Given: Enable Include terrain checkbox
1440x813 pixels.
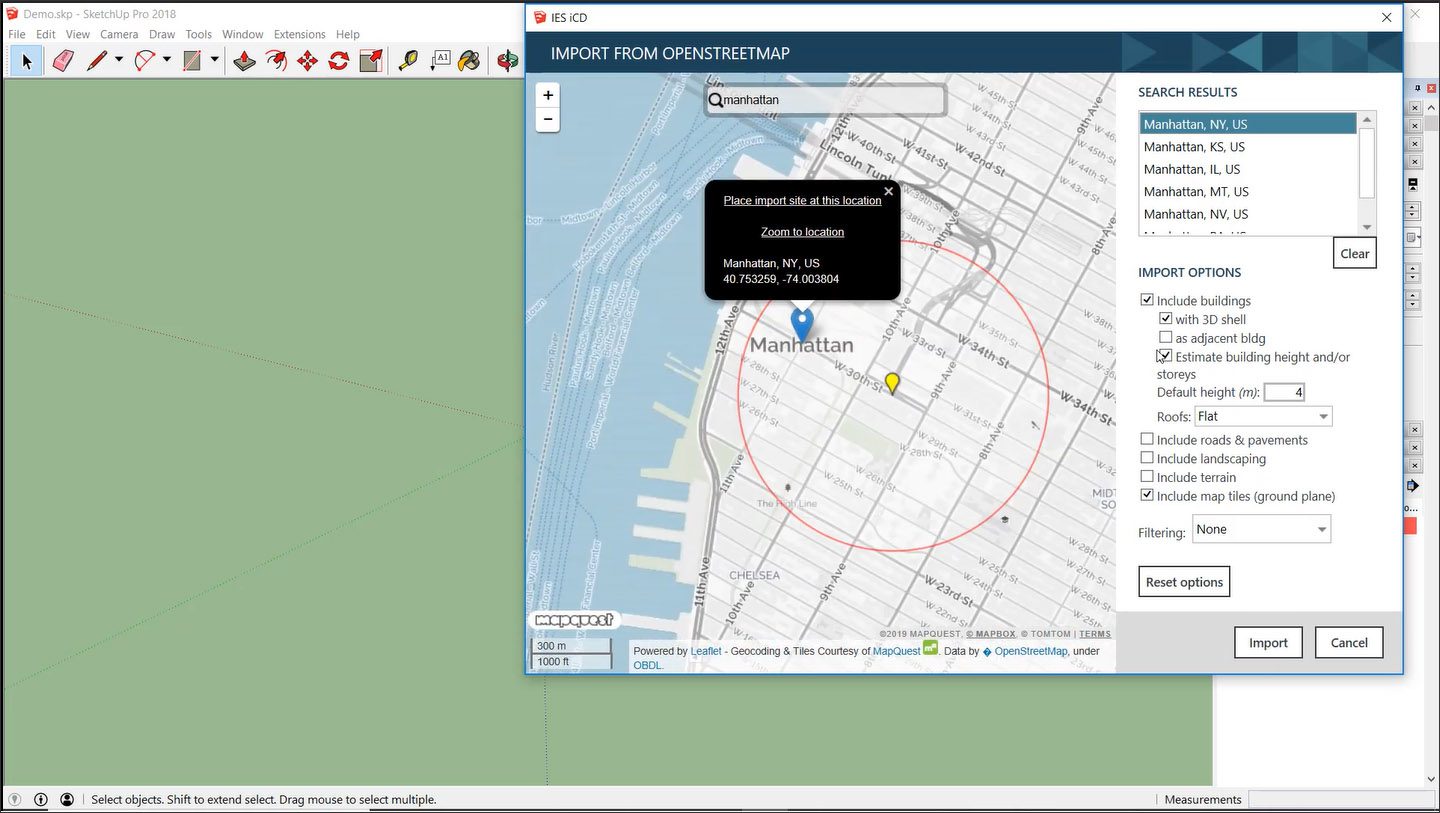Looking at the screenshot, I should click(x=1147, y=477).
